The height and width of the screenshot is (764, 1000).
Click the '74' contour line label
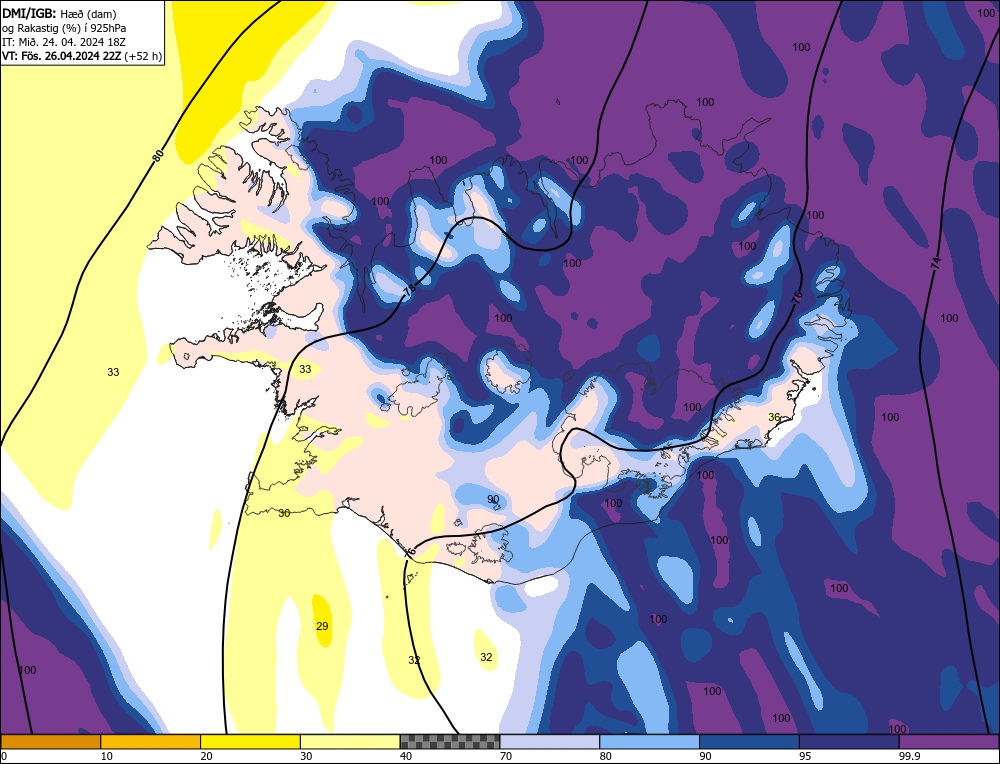click(x=936, y=262)
